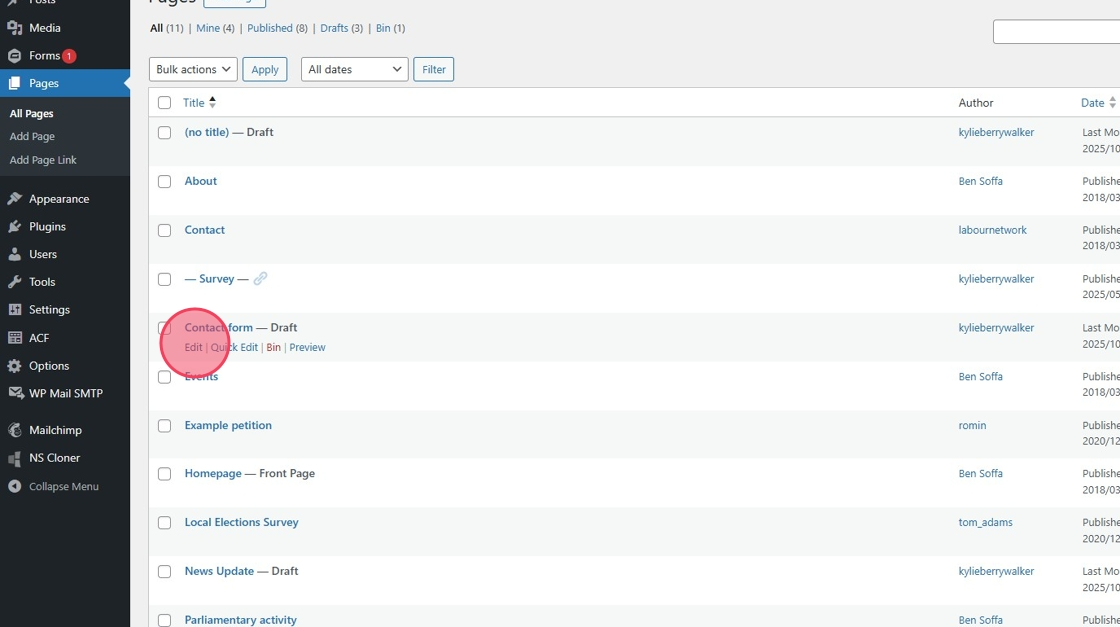Viewport: 1120px width, 627px height.
Task: Open Add Page Link submenu item
Action: (43, 160)
